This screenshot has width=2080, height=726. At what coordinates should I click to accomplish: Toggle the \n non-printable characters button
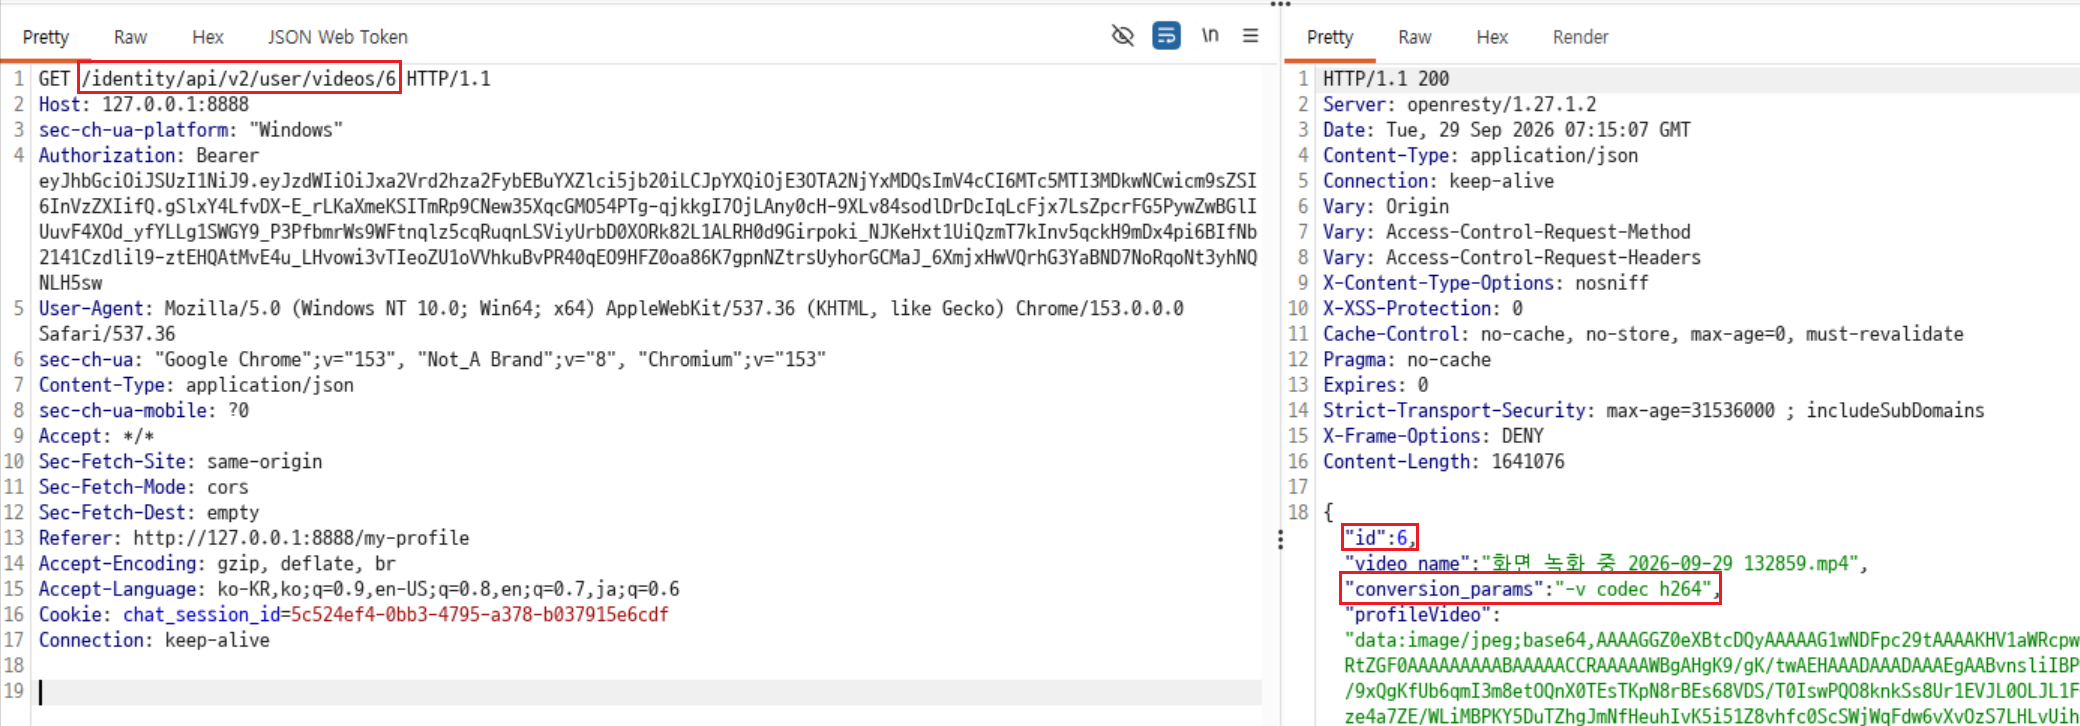[x=1210, y=36]
